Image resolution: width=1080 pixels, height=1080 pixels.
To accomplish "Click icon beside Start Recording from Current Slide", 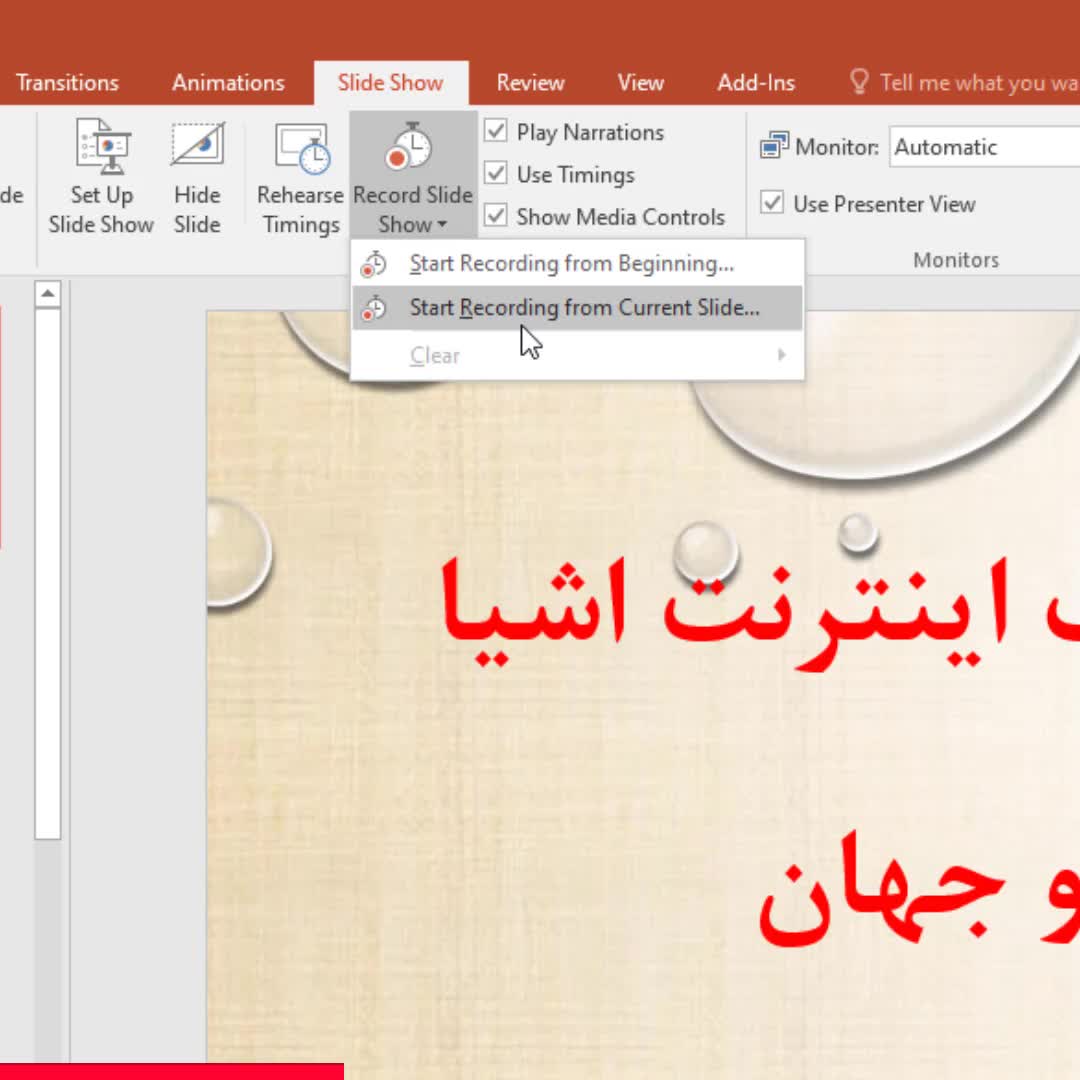I will [374, 309].
